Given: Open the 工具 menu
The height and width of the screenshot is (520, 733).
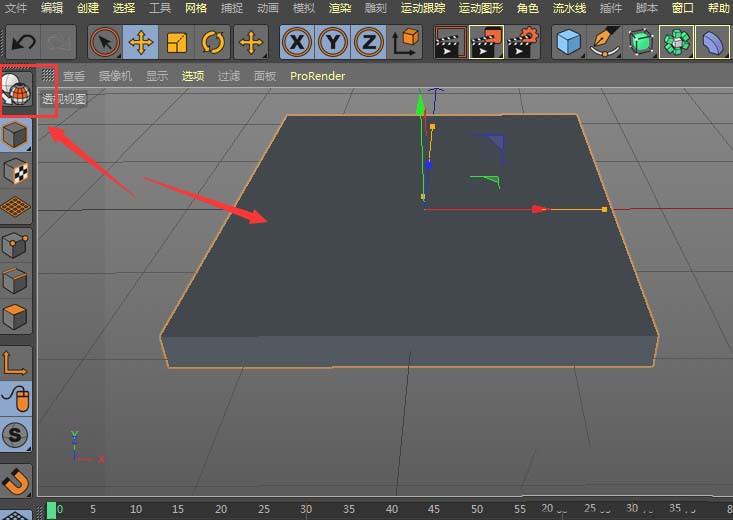Looking at the screenshot, I should (159, 8).
